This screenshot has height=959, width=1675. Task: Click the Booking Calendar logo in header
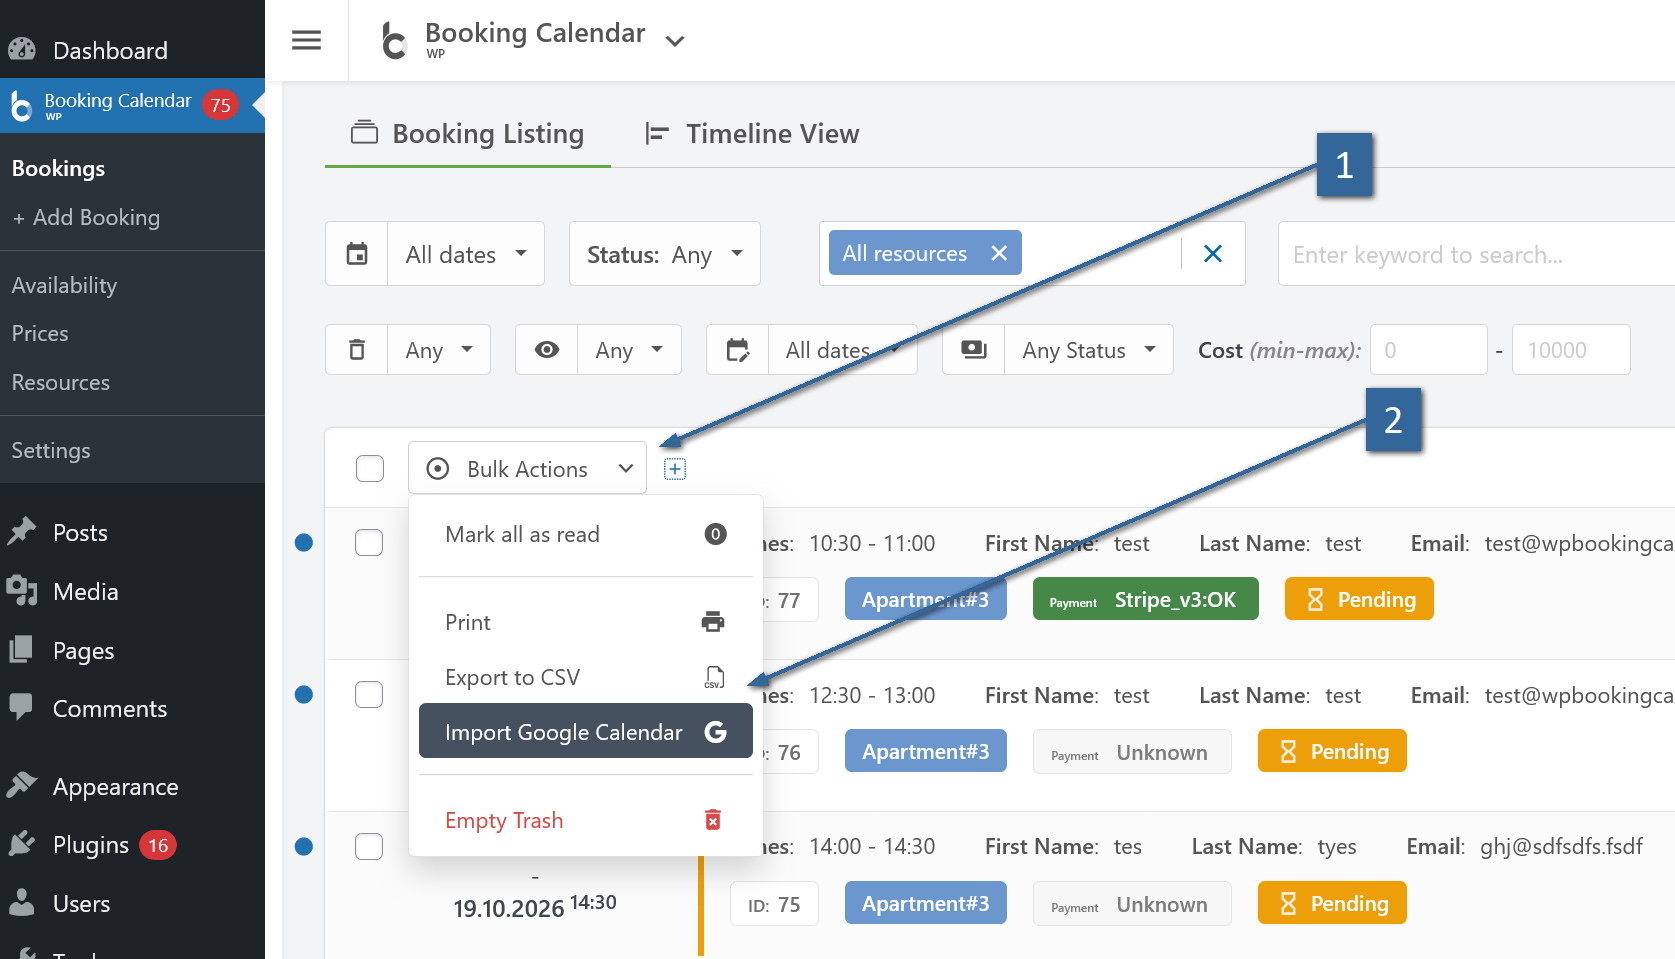395,41
